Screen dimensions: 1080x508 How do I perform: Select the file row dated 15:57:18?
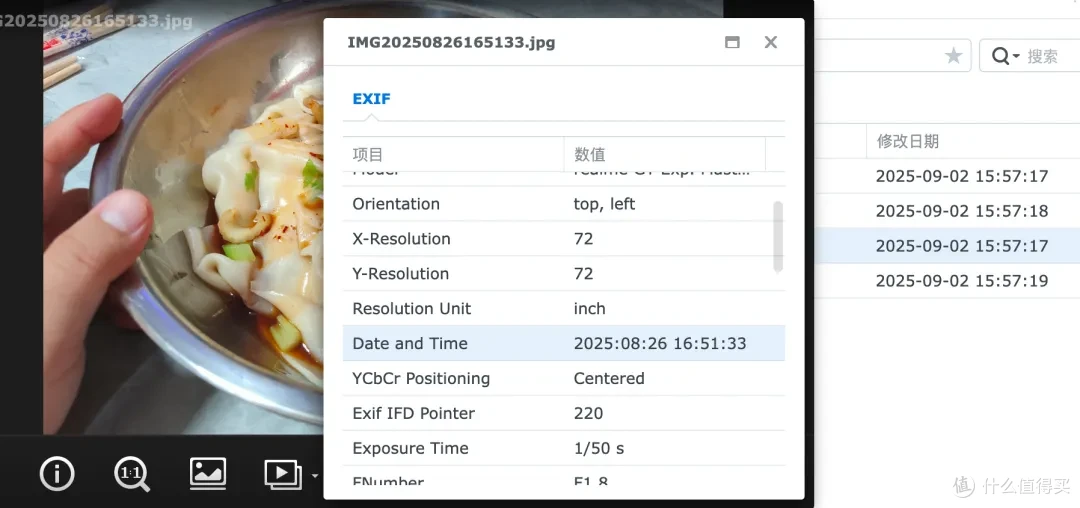(947, 211)
